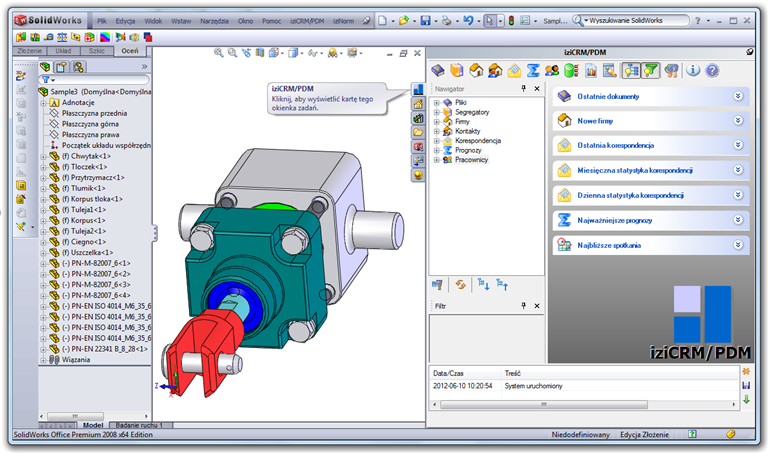The height and width of the screenshot is (453, 768).
Task: Toggle the filter funnel panel button
Action: point(650,71)
